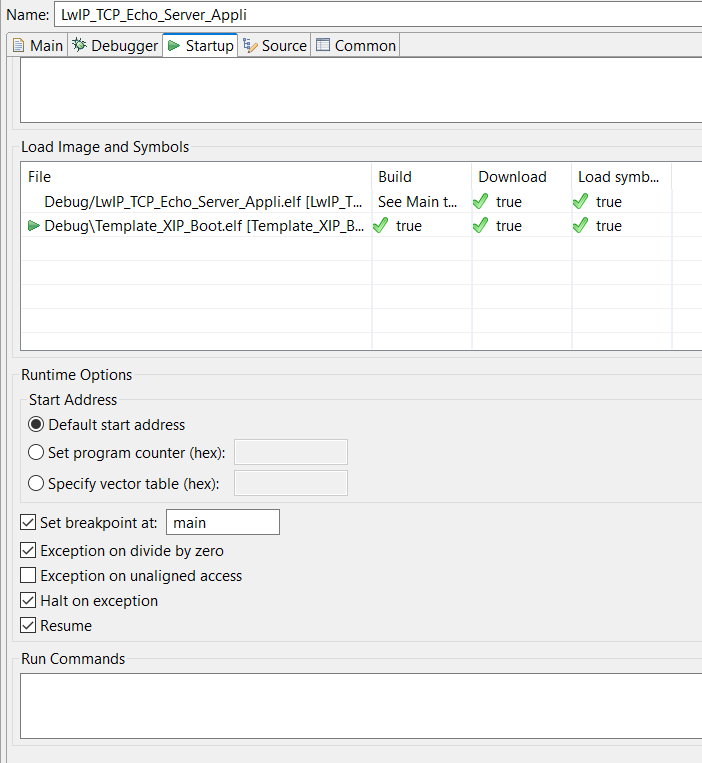This screenshot has height=763, width=702.
Task: Click the Main tab document icon
Action: point(18,46)
